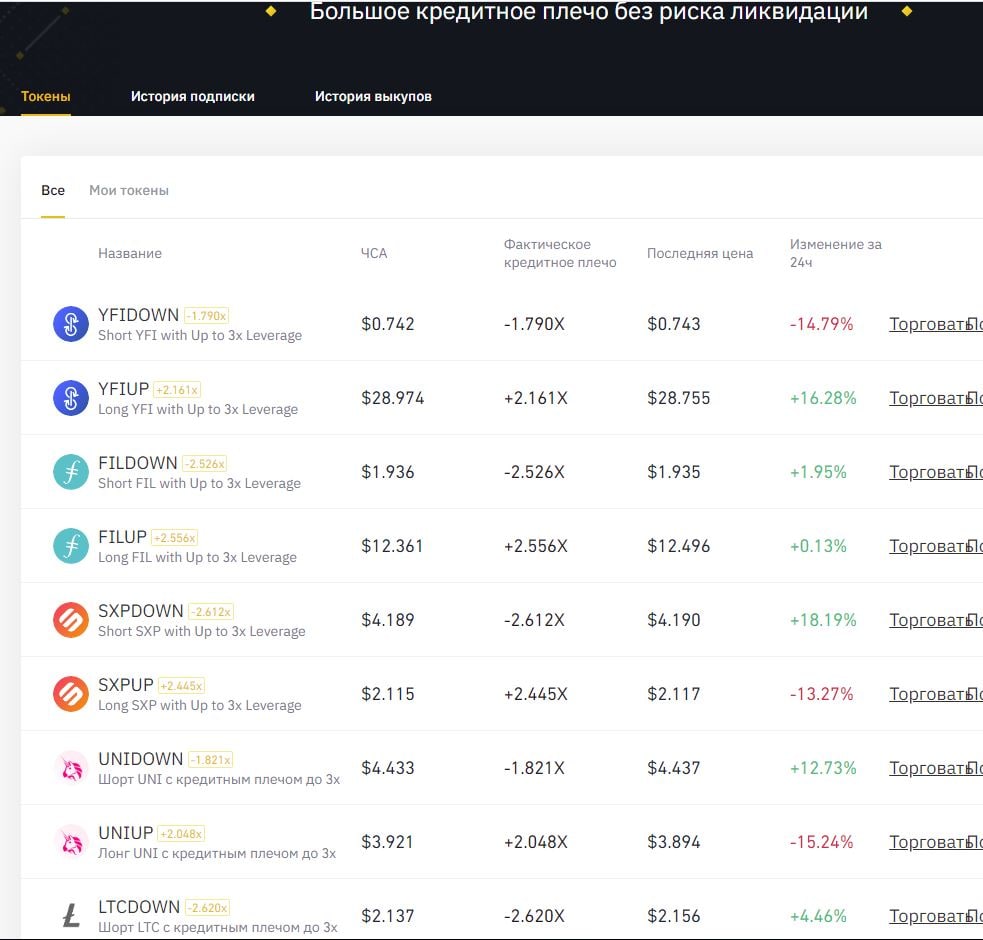Click the $4.437 last price value
Viewport: 983px width, 940px height.
(673, 768)
